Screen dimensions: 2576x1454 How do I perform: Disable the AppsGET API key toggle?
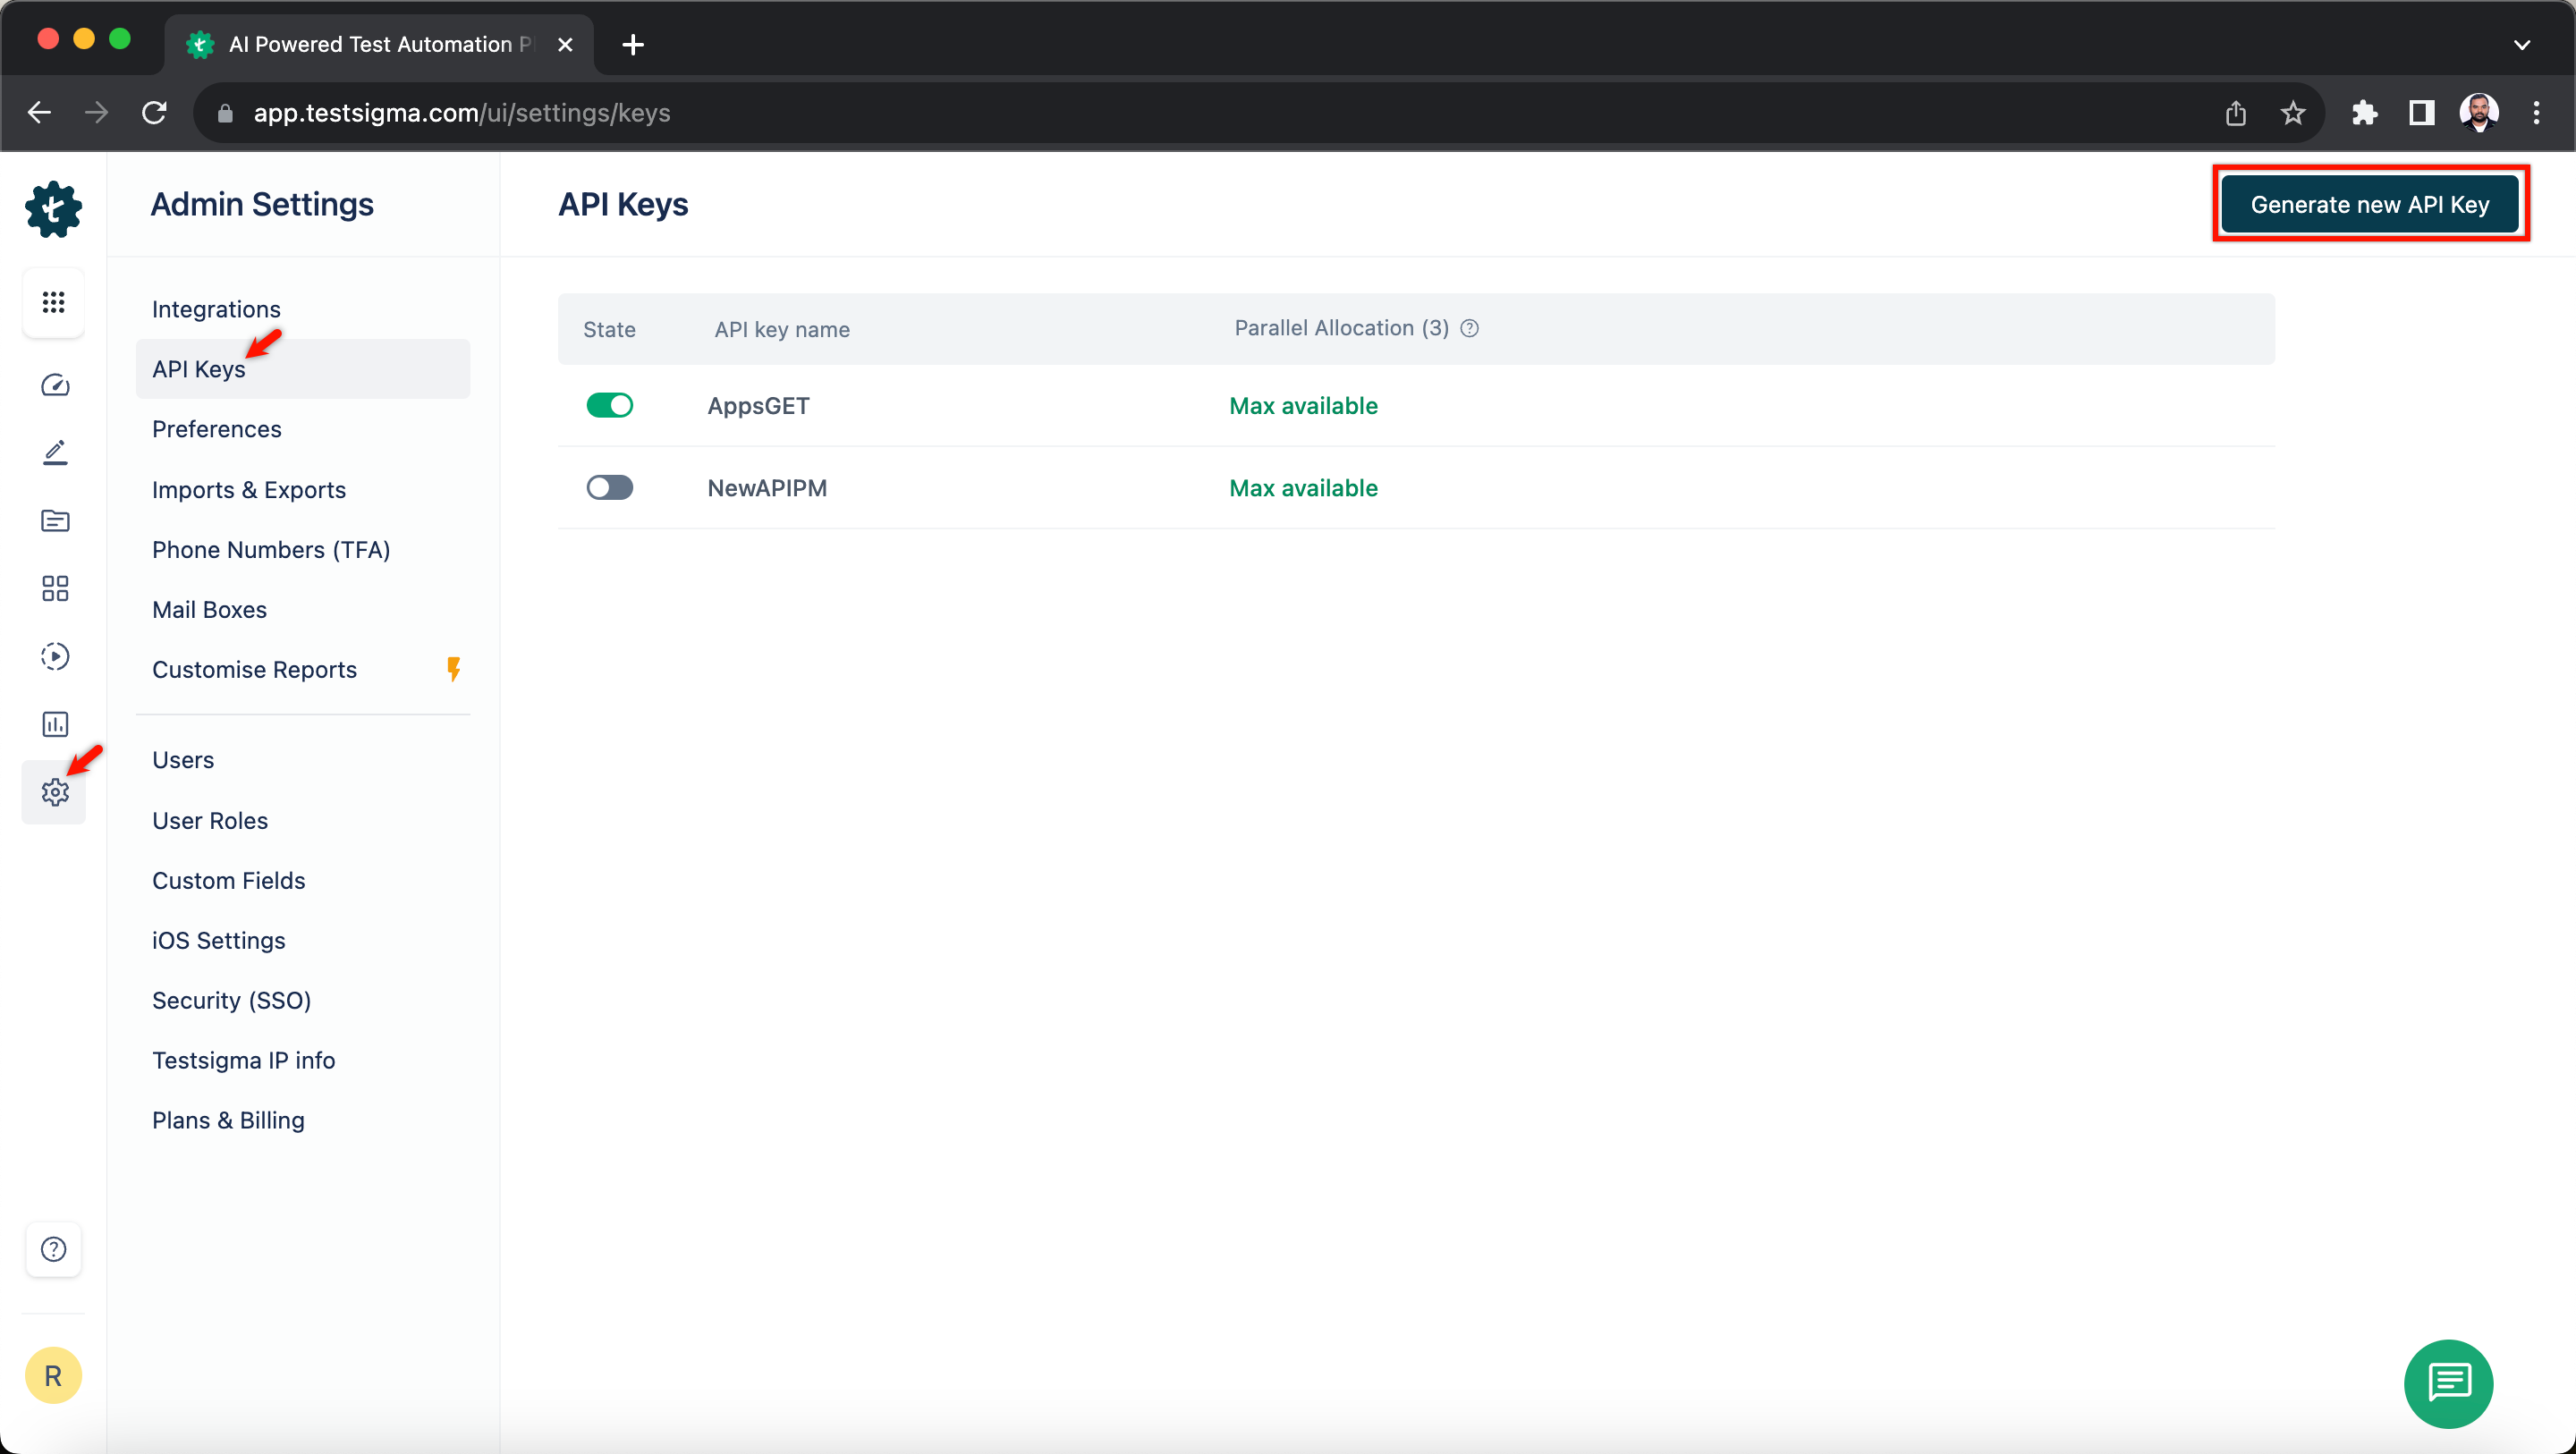[x=610, y=405]
